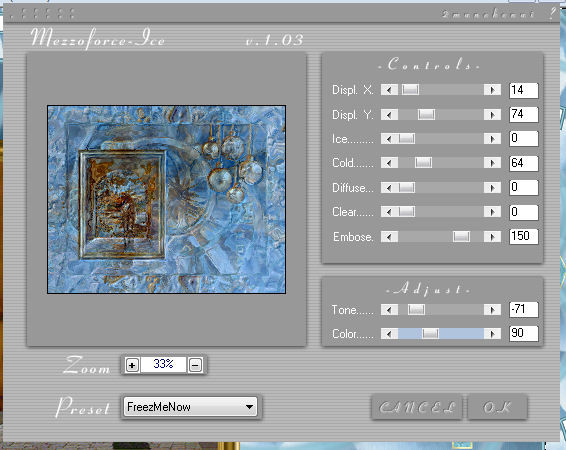Increase Ice value with right arrow
The width and height of the screenshot is (566, 450).
(x=492, y=139)
